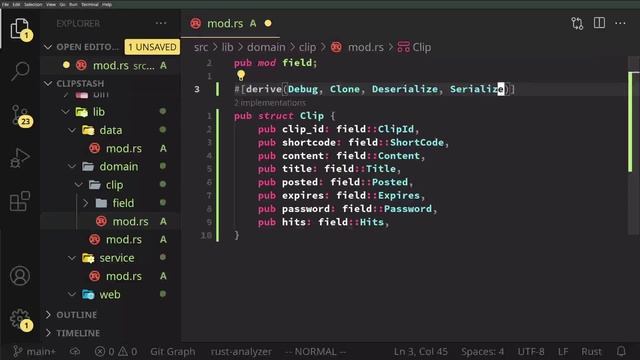The height and width of the screenshot is (360, 640).
Task: Select mod.rs in the Open Editors list
Action: click(111, 65)
